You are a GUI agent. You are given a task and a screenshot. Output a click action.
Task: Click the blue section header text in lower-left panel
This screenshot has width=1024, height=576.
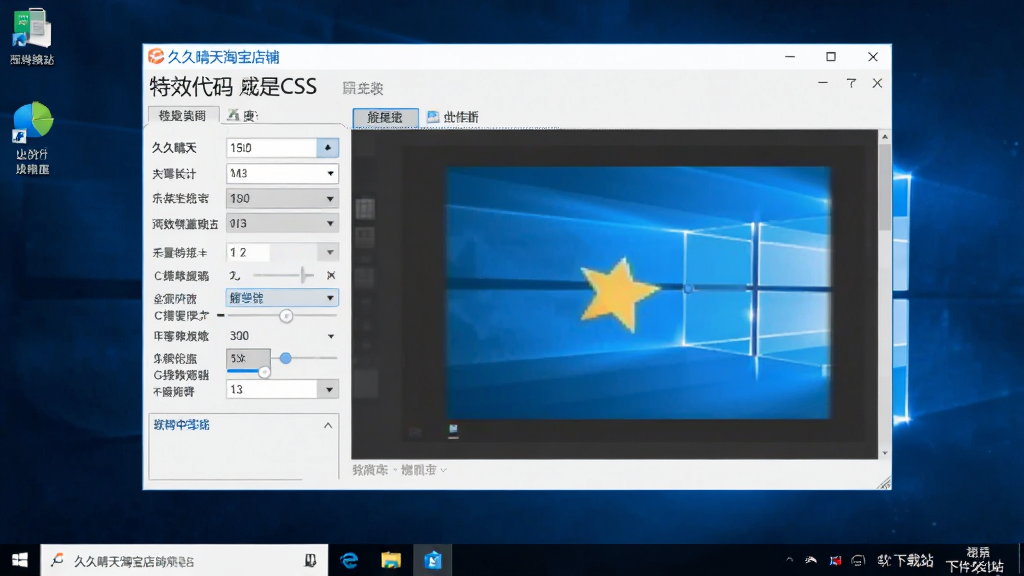click(x=182, y=425)
